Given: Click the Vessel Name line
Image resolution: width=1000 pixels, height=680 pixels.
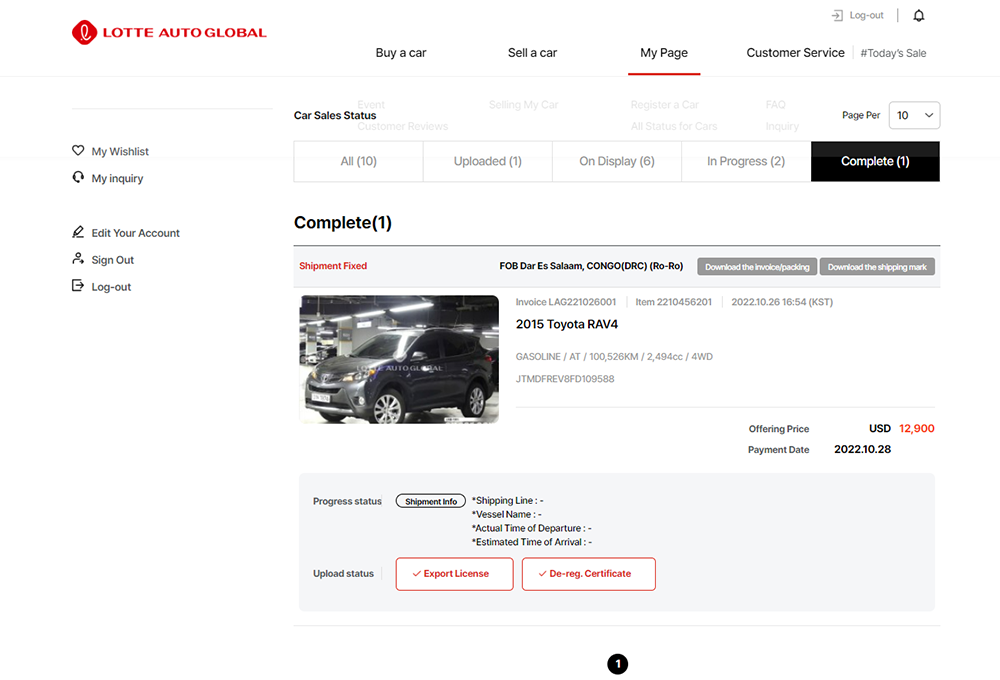Looking at the screenshot, I should point(506,514).
